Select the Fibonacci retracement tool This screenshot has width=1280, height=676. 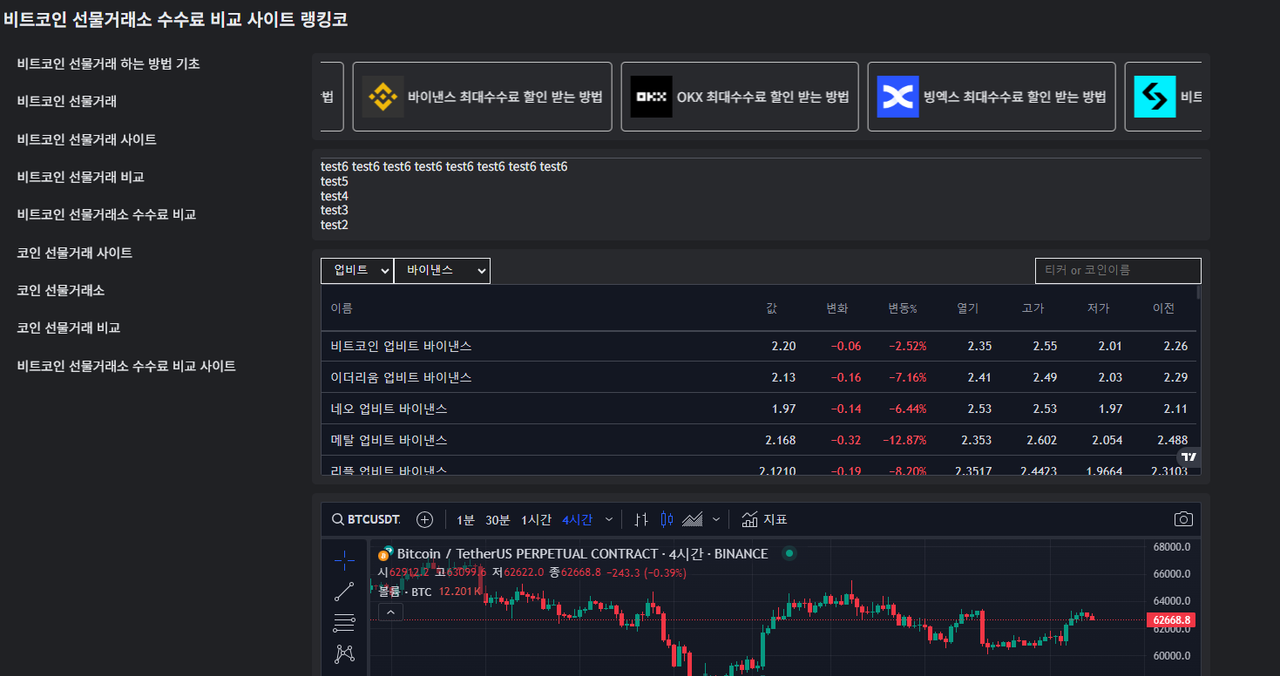pos(344,622)
